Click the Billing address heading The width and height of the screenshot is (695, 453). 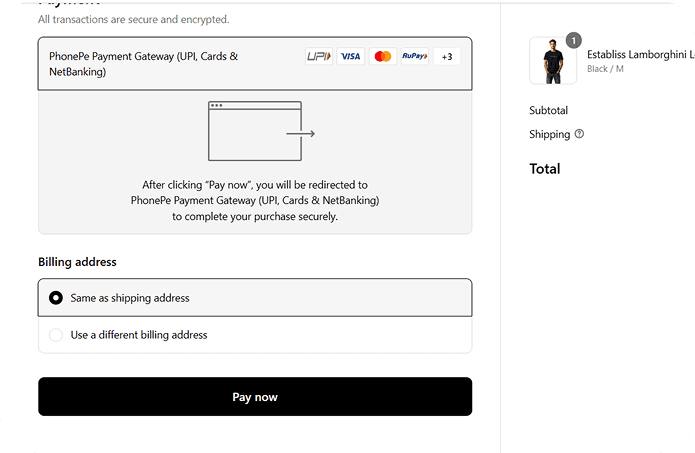[x=77, y=262]
